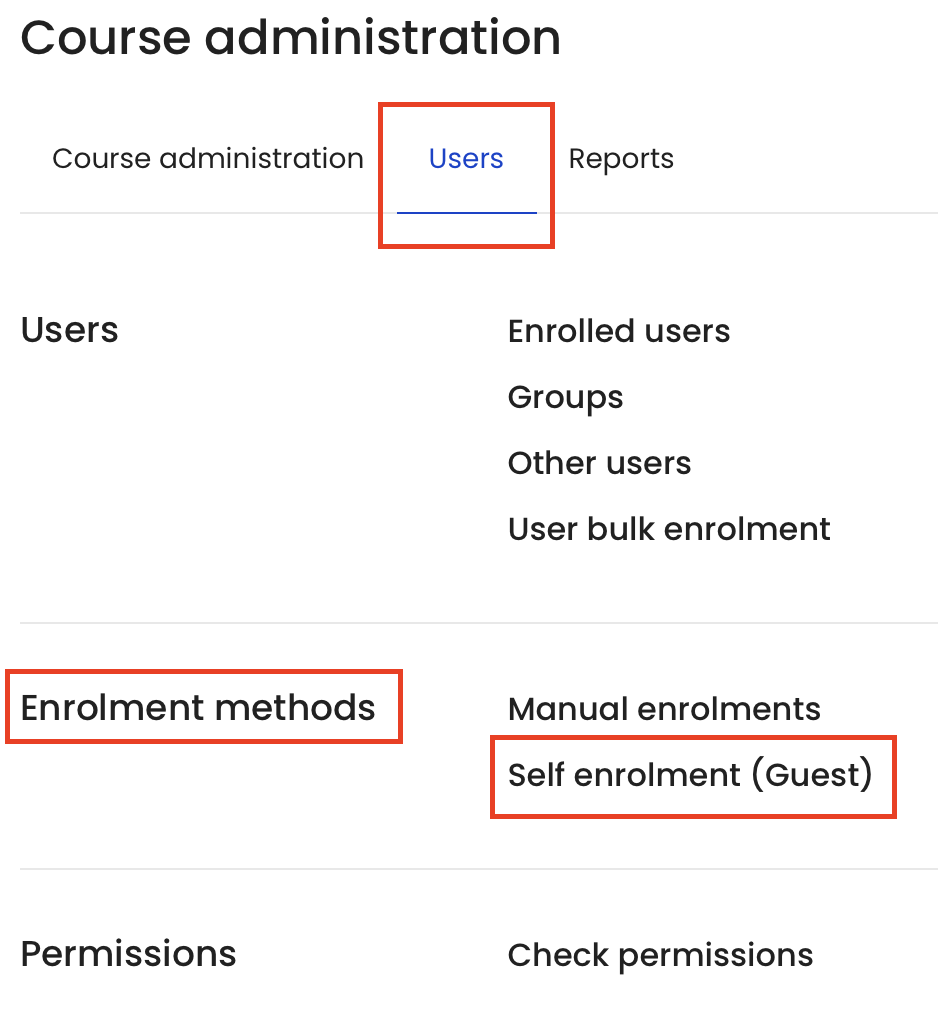Click the Course administration page title
Screen dimensions: 938x1032
click(290, 37)
